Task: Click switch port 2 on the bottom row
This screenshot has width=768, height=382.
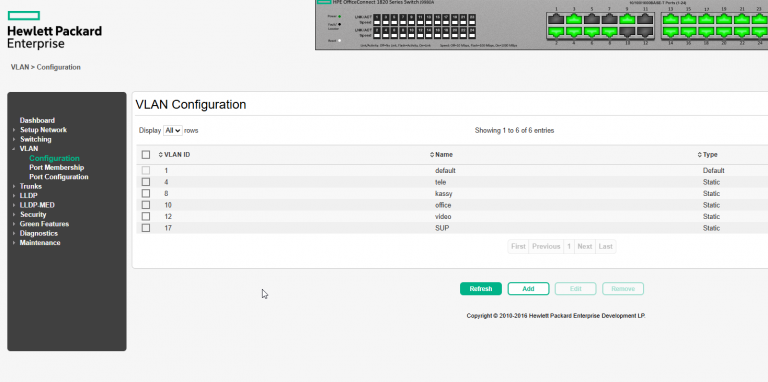Action: (556, 32)
